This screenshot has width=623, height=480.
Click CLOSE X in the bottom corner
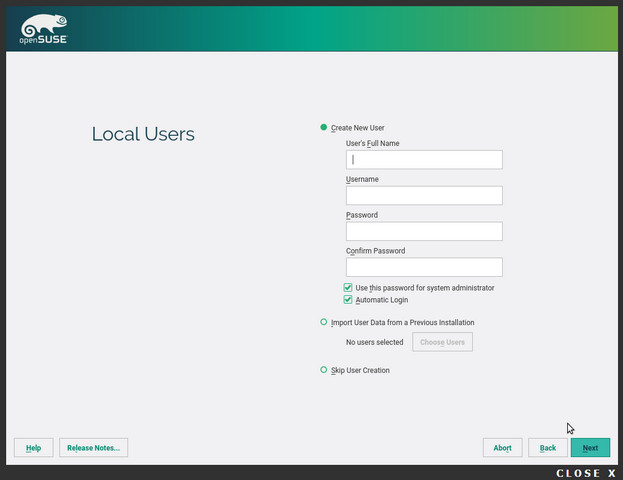pyautogui.click(x=586, y=473)
